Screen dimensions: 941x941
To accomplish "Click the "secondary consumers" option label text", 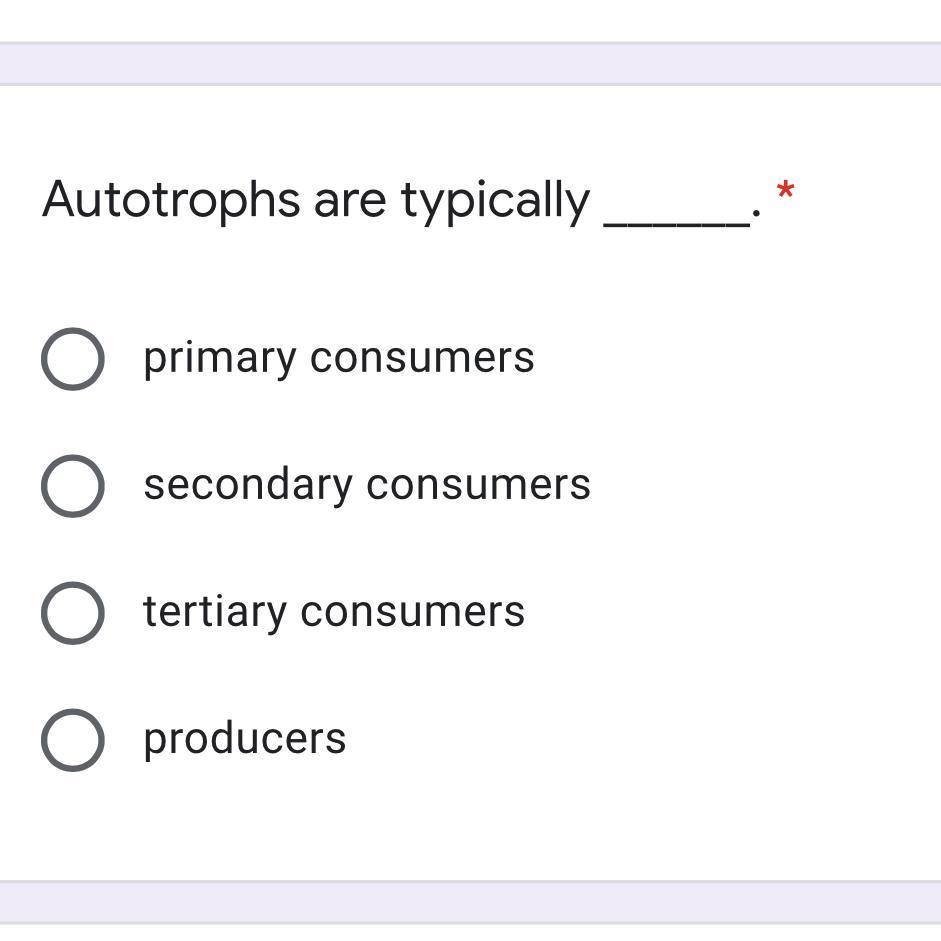I will coord(366,485).
